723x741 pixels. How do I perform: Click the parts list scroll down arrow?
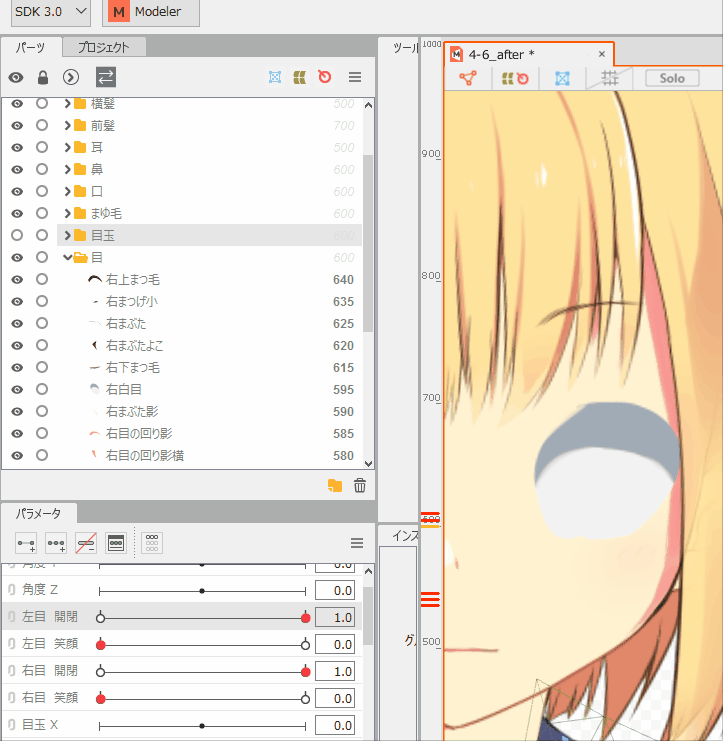coord(369,464)
